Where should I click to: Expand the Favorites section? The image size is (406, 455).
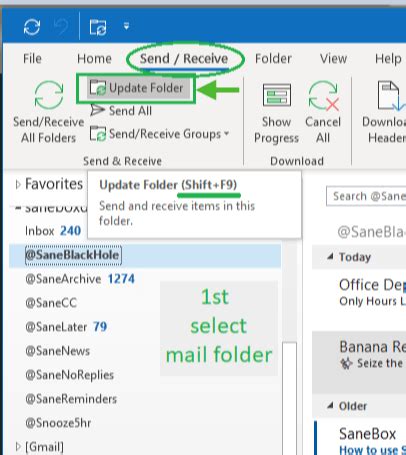coord(18,184)
